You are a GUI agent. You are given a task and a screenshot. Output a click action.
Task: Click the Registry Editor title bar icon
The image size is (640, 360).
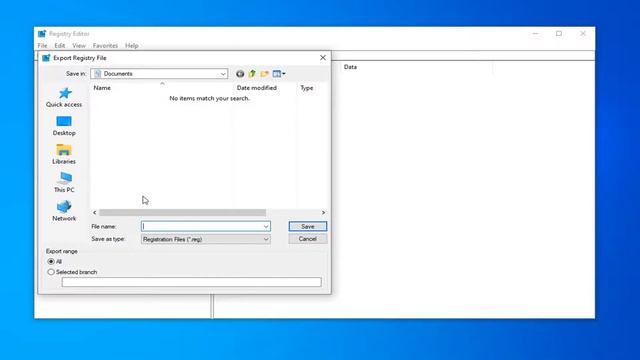pyautogui.click(x=42, y=34)
